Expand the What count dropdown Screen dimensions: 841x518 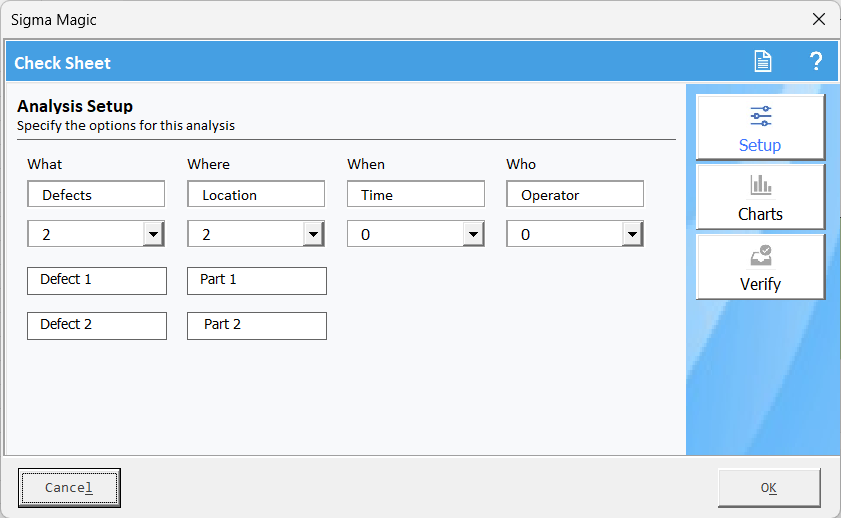click(x=153, y=234)
